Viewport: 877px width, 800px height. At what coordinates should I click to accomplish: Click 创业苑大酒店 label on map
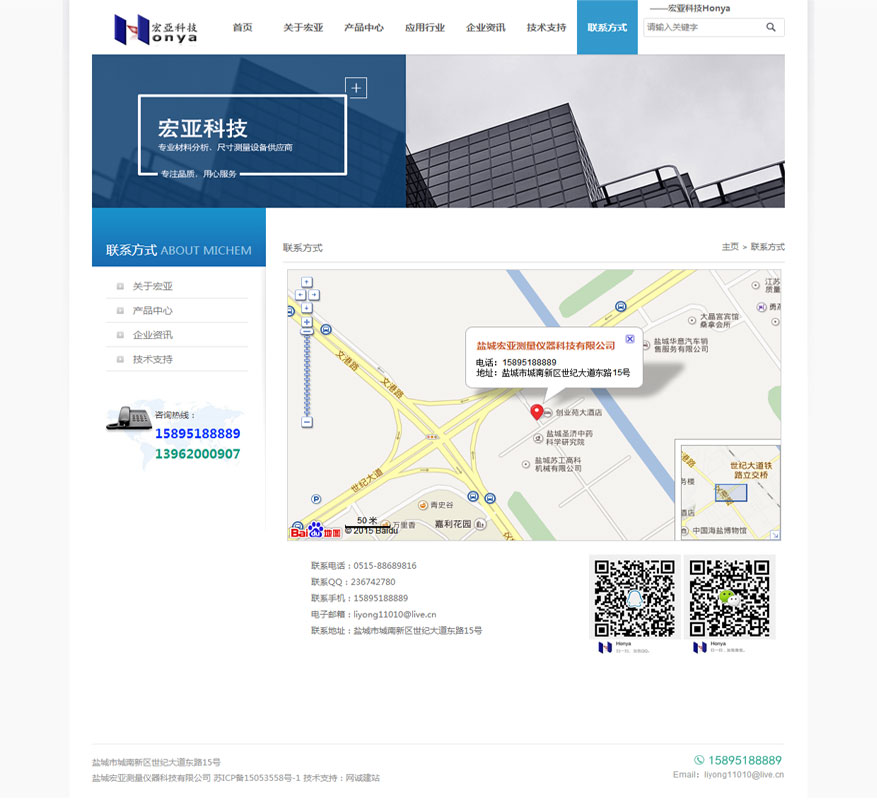(578, 412)
